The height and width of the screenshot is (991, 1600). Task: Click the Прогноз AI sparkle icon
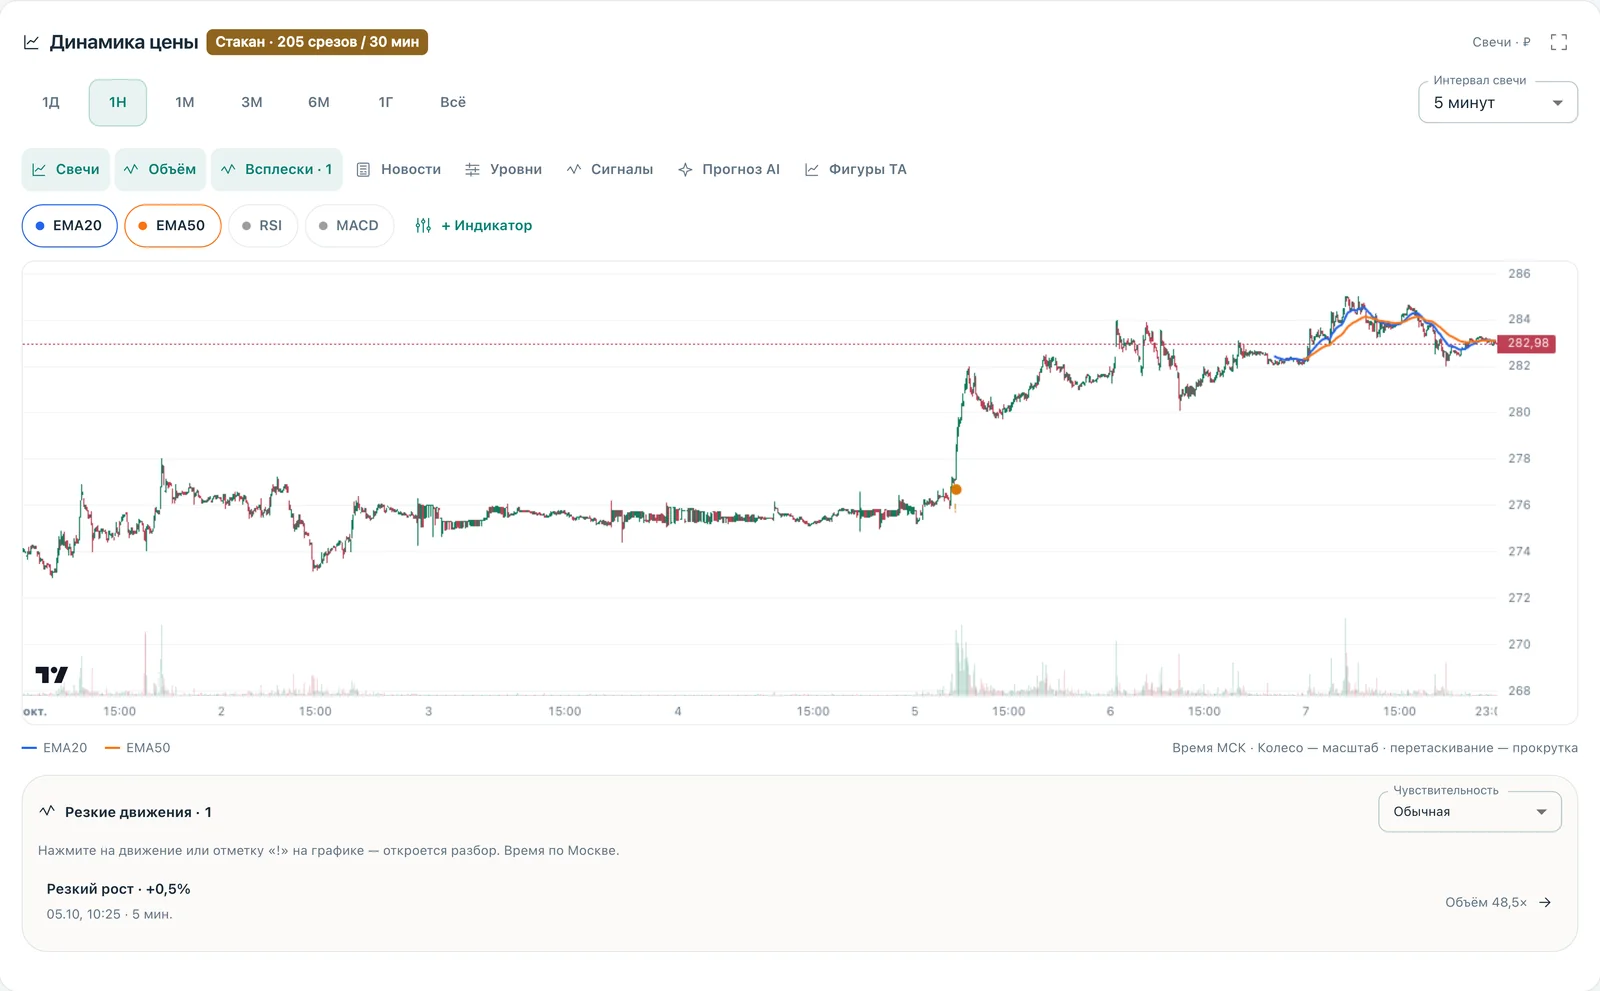pos(685,170)
